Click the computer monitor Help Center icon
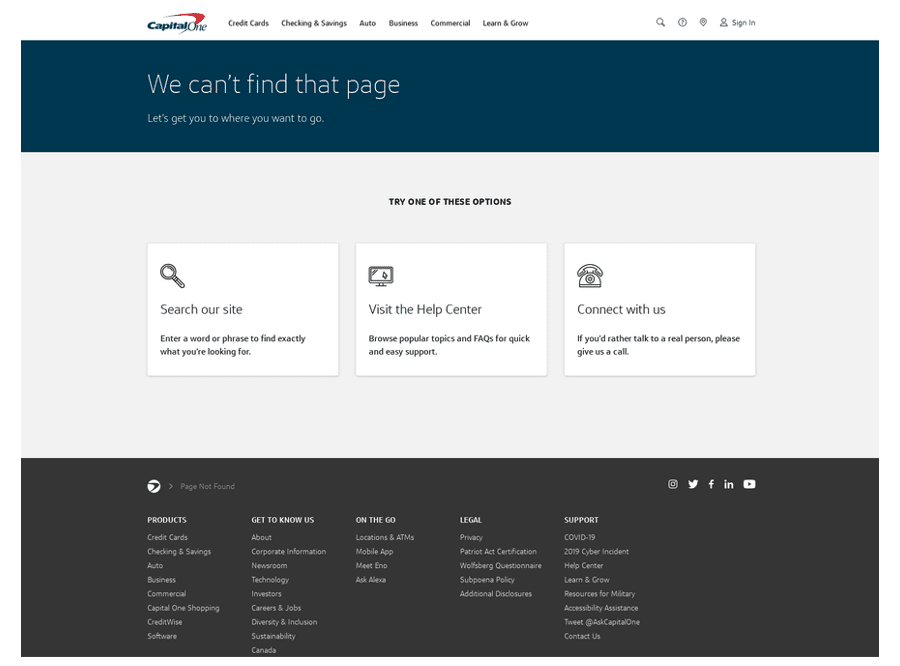 click(381, 276)
